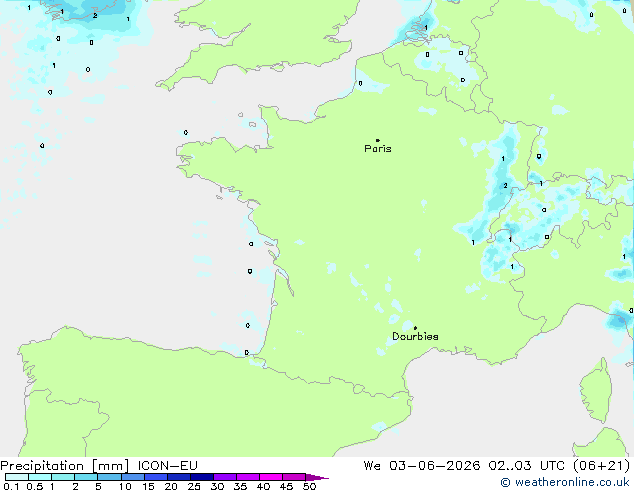Click the legend value '10'
Screen dimensions: 634x490
pyautogui.click(x=125, y=486)
